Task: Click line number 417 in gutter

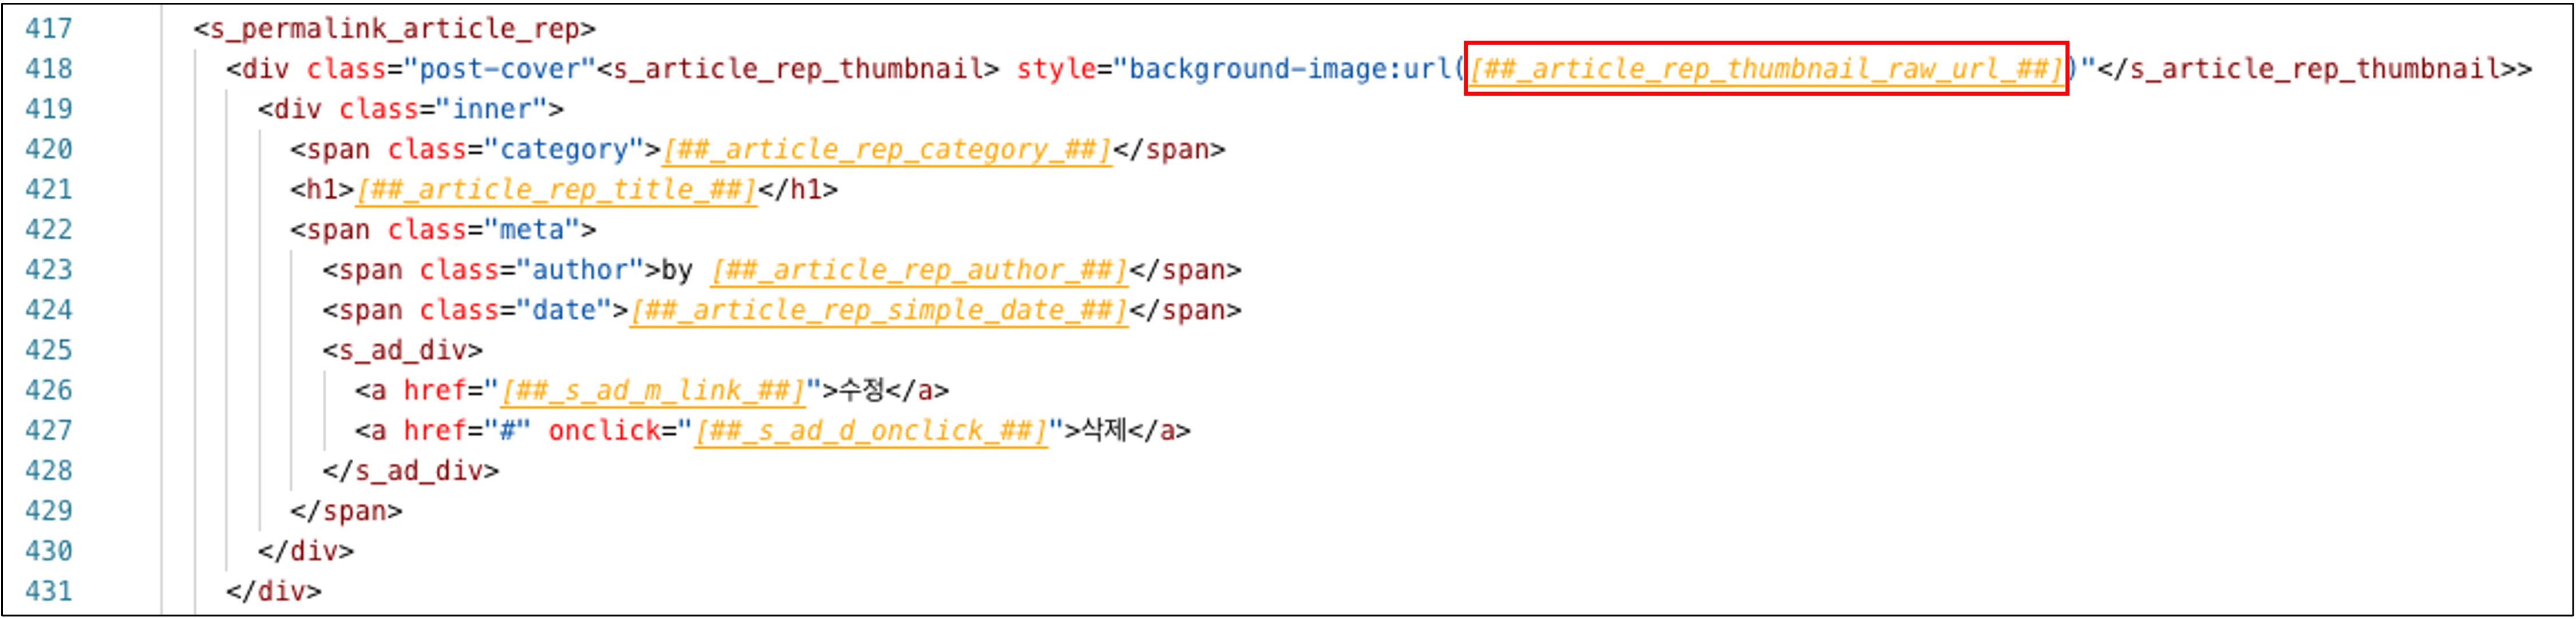Action: click(48, 28)
